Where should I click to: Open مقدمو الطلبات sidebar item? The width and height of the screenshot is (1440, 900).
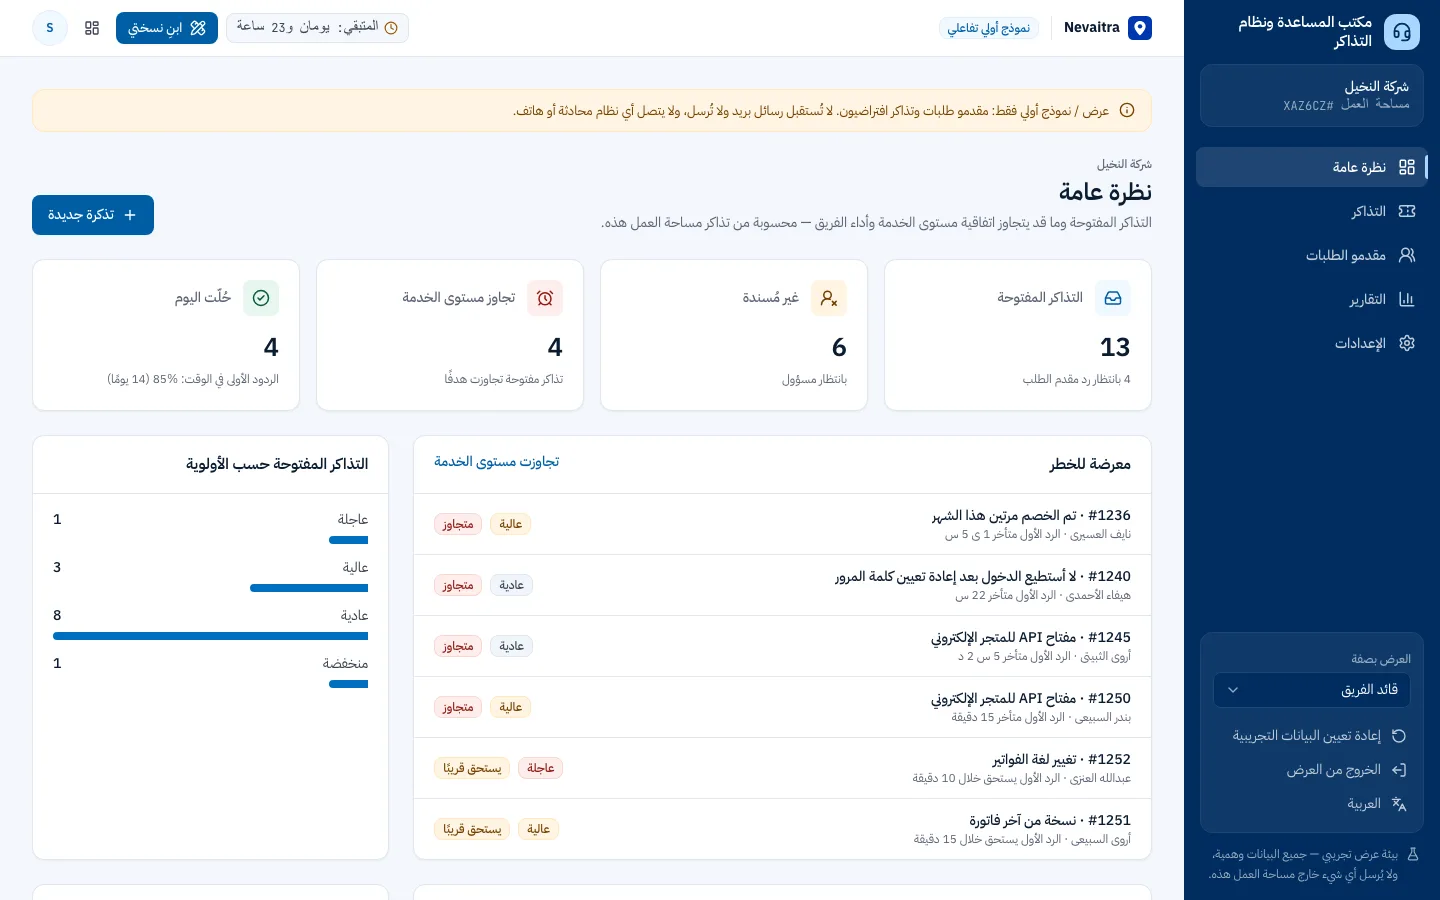(1312, 255)
